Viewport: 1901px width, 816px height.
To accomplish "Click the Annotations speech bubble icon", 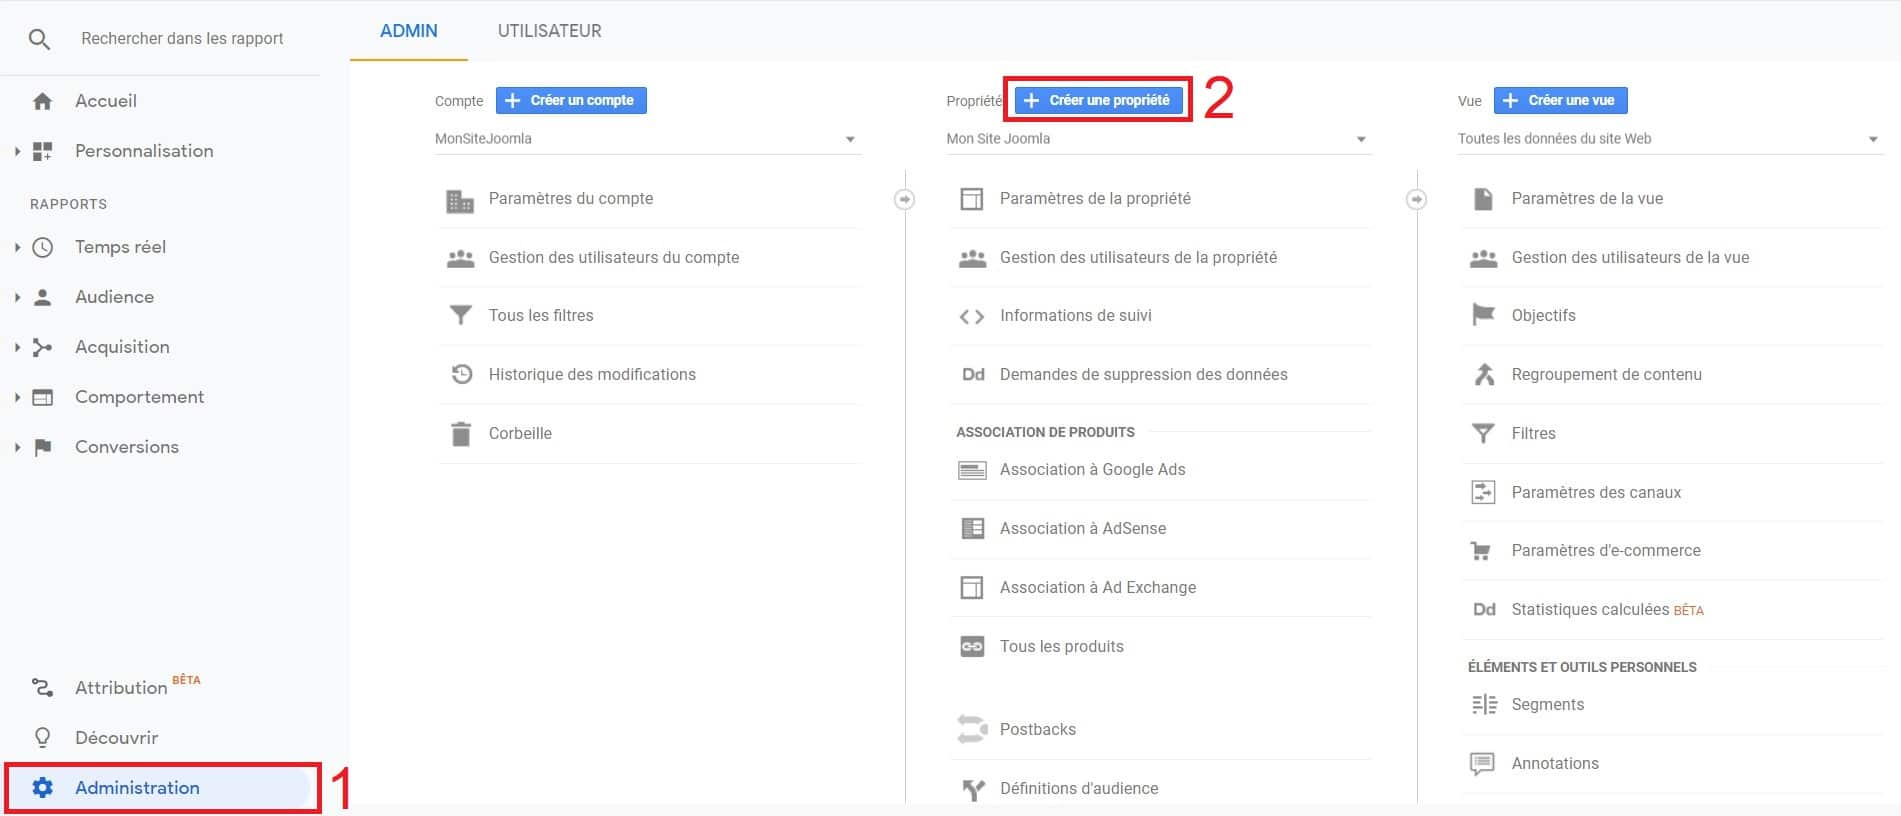I will (1482, 764).
